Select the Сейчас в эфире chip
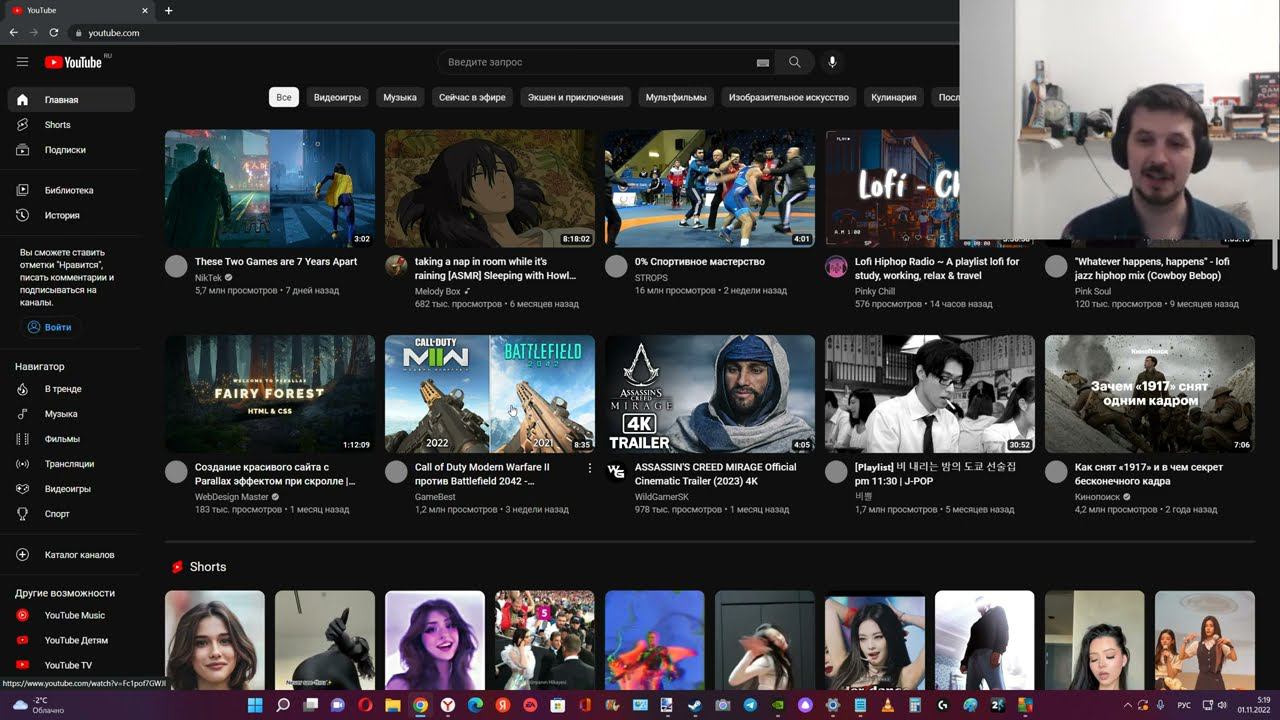 tap(472, 97)
